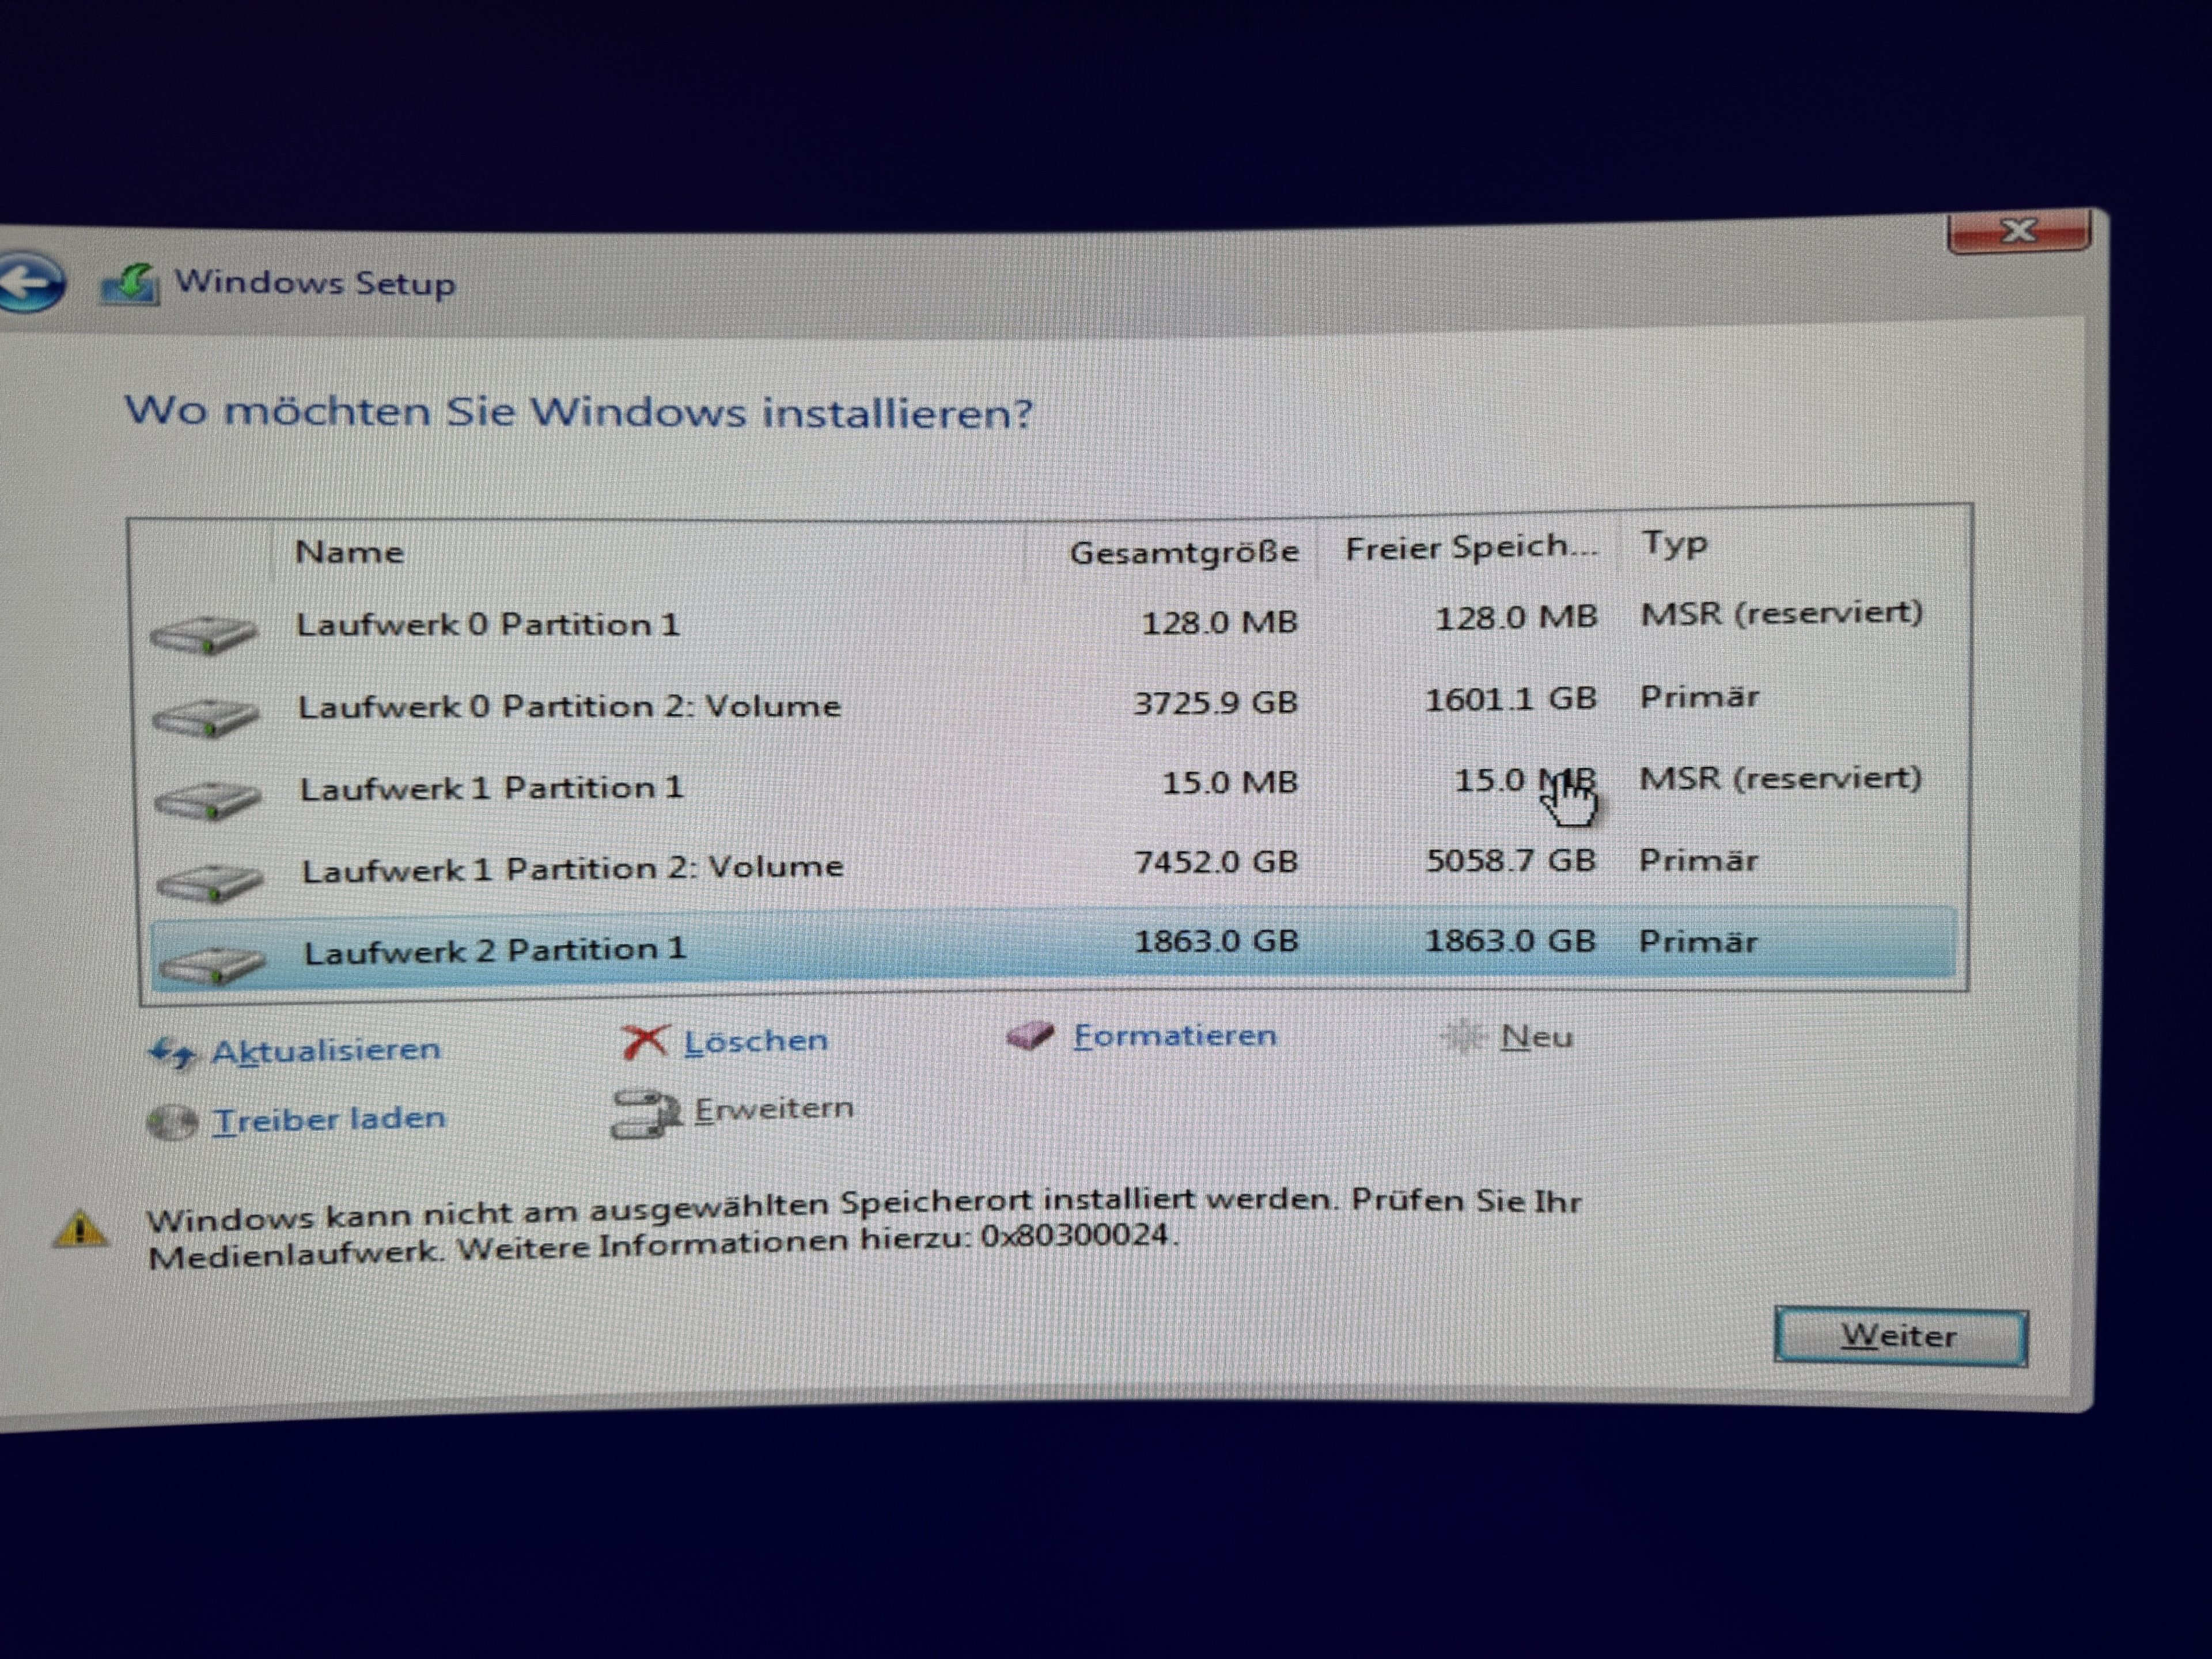Image resolution: width=2212 pixels, height=1659 pixels.
Task: Select Laufwerk 2 Partition 1 row
Action: pos(495,949)
